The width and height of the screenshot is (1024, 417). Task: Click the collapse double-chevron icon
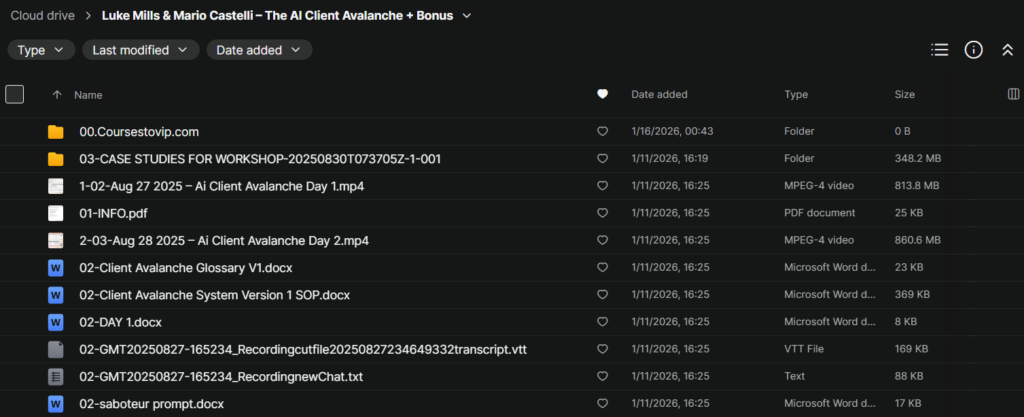click(1007, 50)
